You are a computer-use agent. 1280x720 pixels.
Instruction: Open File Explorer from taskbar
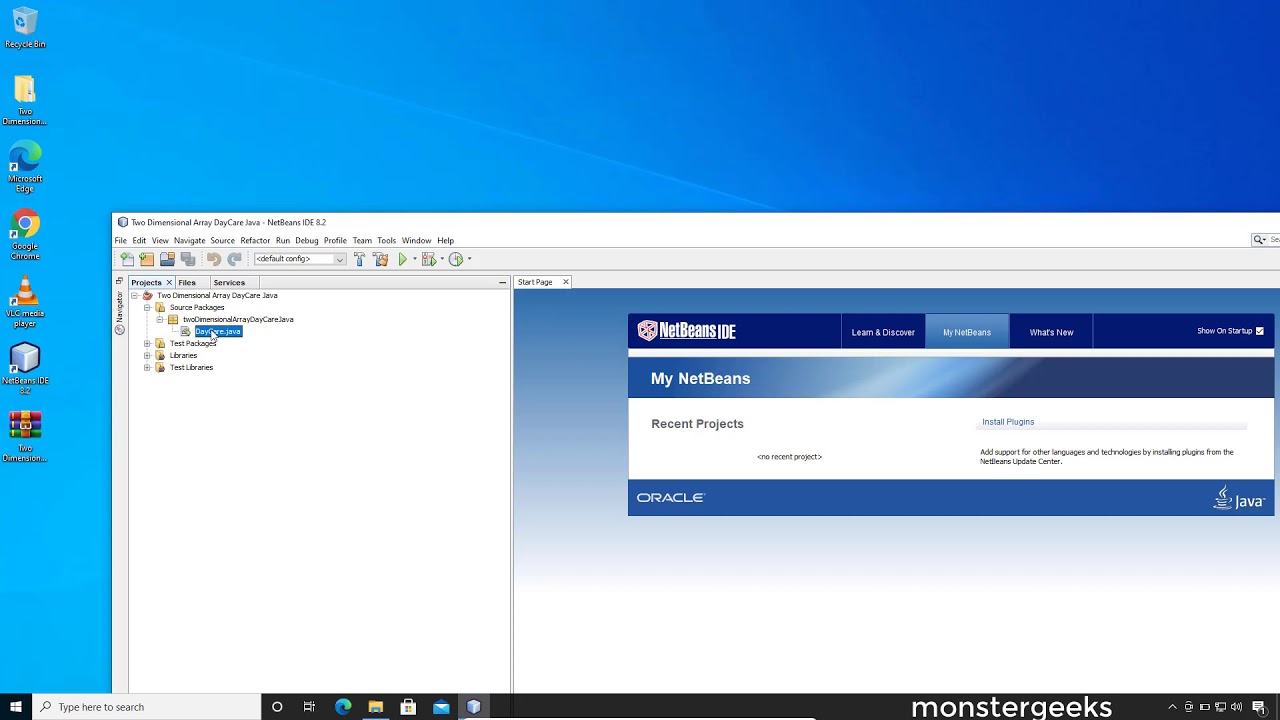[375, 707]
